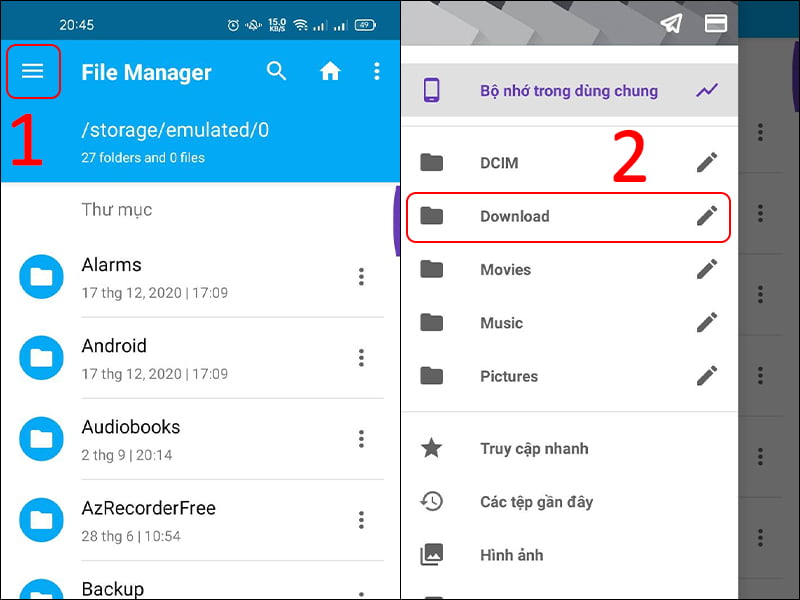Screen dimensions: 800x600
Task: Tap the AzRecorderFree folder name
Action: pos(148,508)
